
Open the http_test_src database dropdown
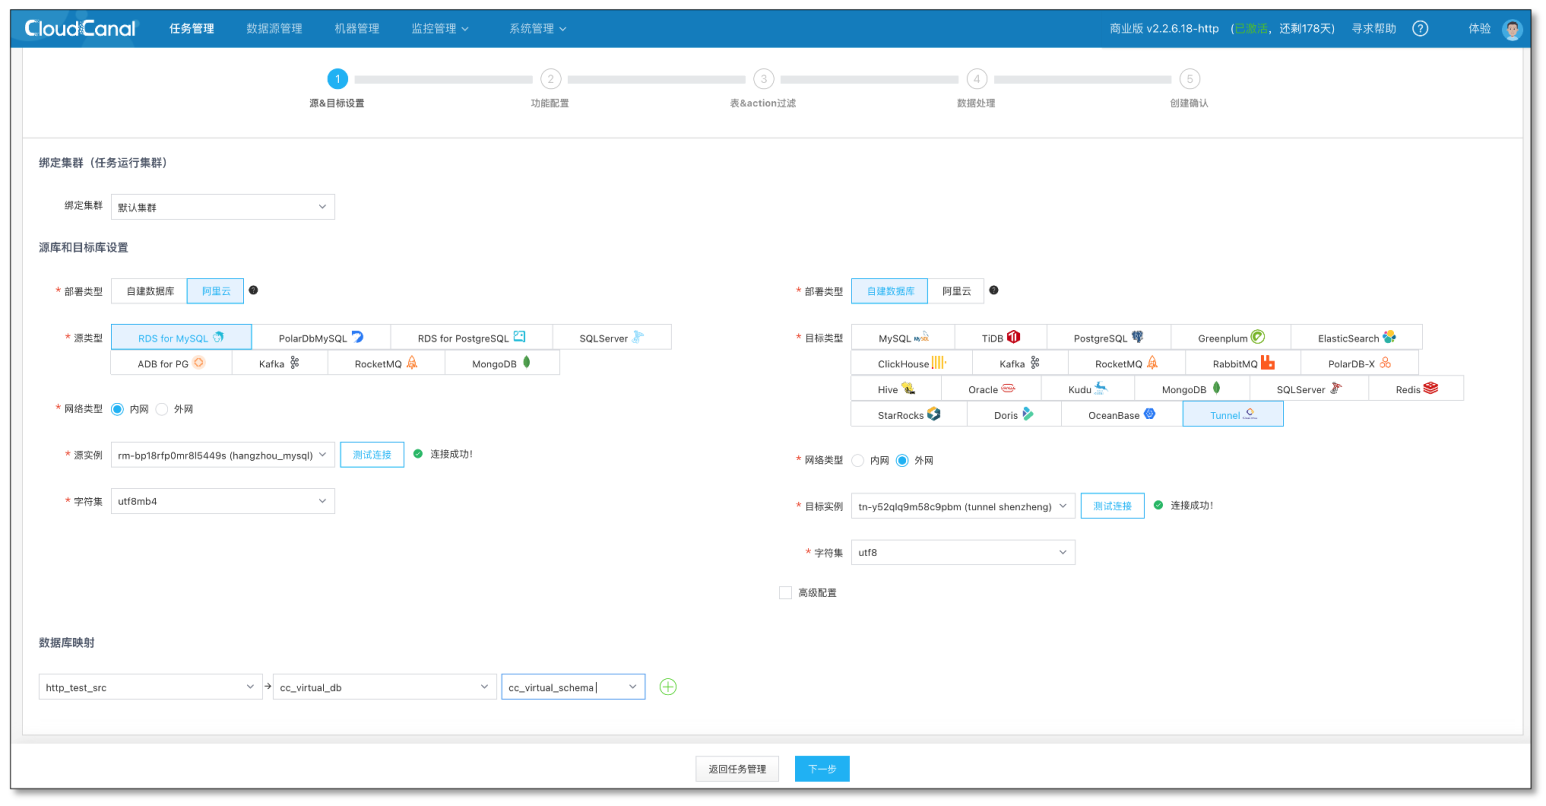[152, 687]
